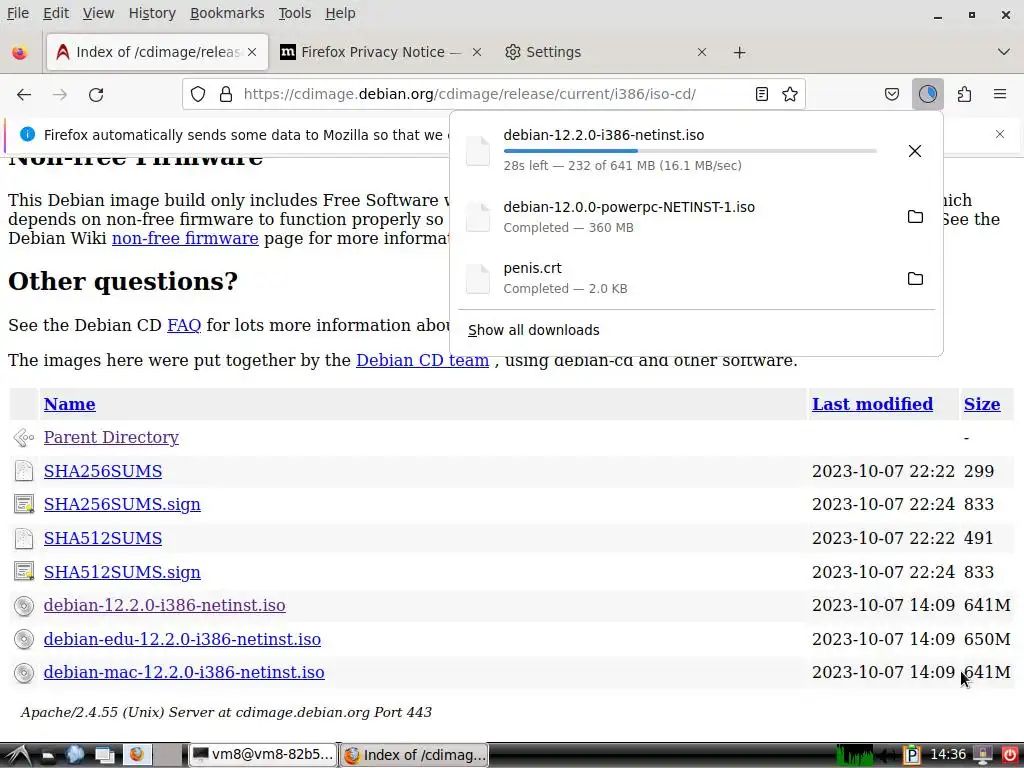Show debian-12.0.0-powerpc-NETINST-1.iso in folder
This screenshot has height=768, width=1024.
click(x=915, y=217)
